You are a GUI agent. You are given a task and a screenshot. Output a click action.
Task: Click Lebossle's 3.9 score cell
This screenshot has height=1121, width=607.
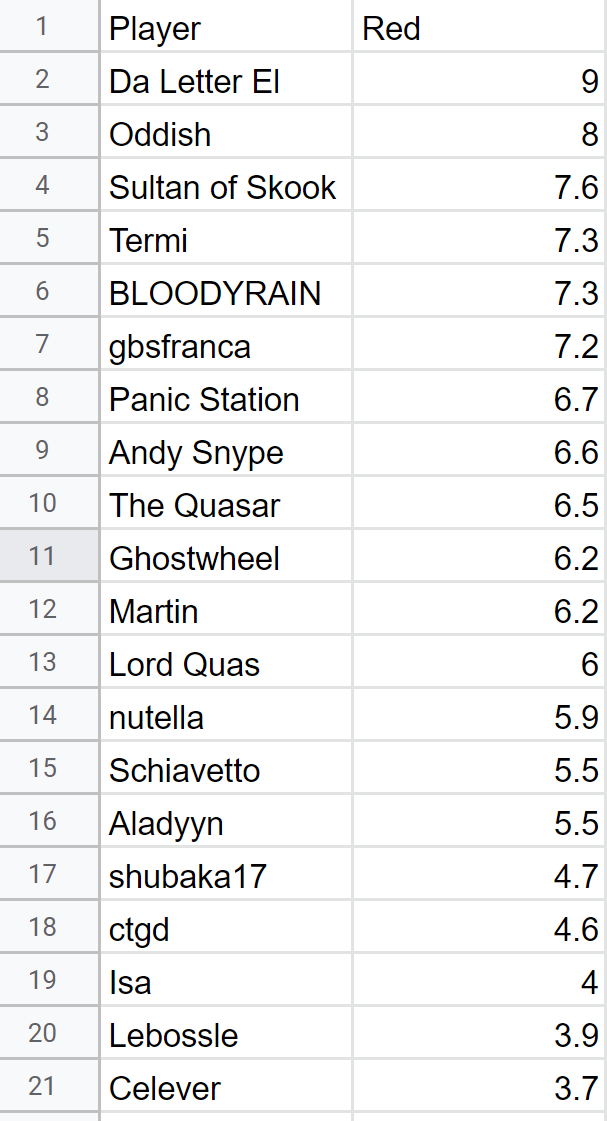[x=478, y=1035]
